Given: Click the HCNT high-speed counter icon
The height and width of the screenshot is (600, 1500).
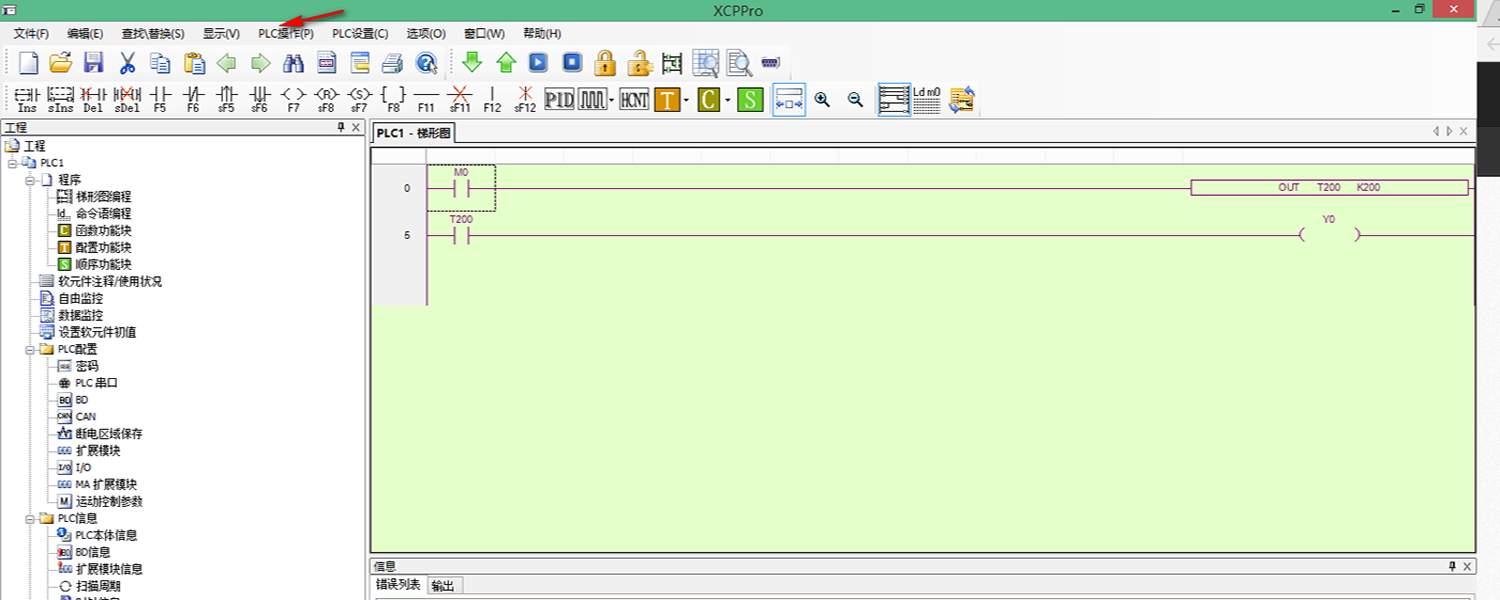Looking at the screenshot, I should 633,99.
